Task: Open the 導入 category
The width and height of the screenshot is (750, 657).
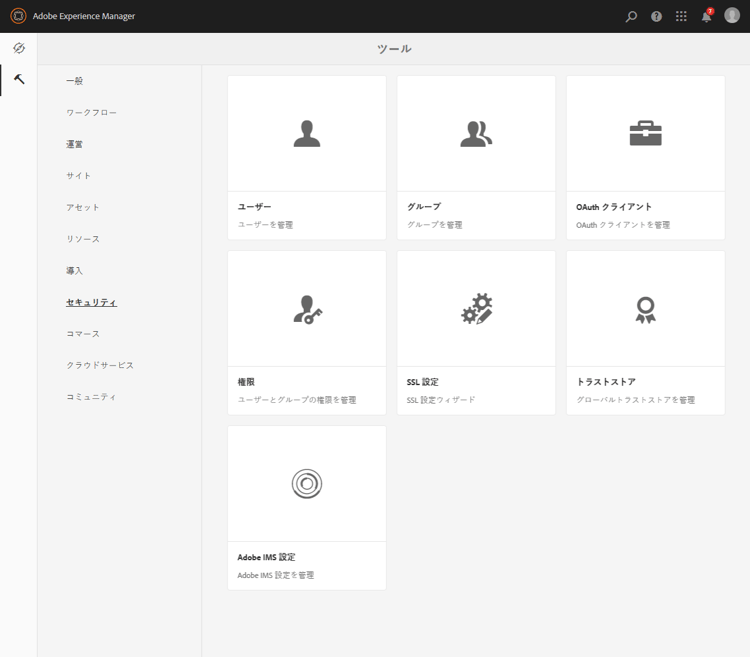Action: pyautogui.click(x=74, y=270)
